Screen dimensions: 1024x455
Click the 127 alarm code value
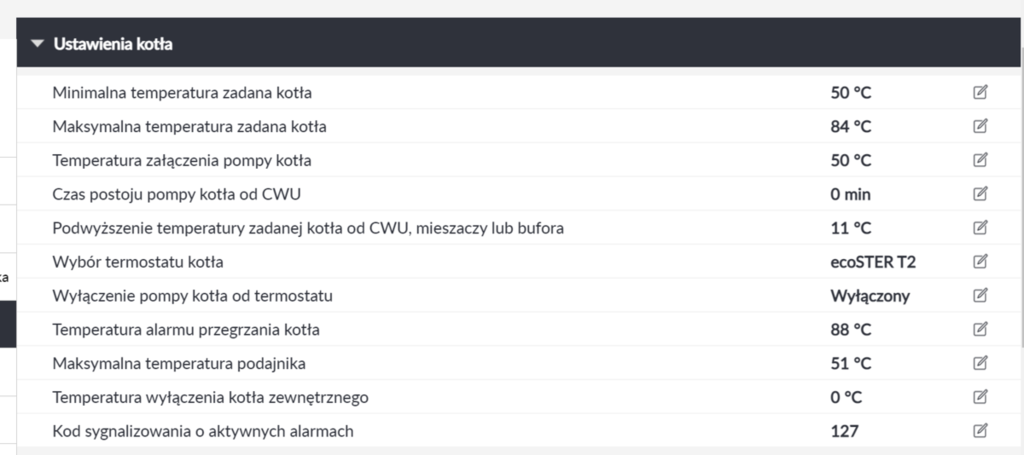click(x=845, y=431)
